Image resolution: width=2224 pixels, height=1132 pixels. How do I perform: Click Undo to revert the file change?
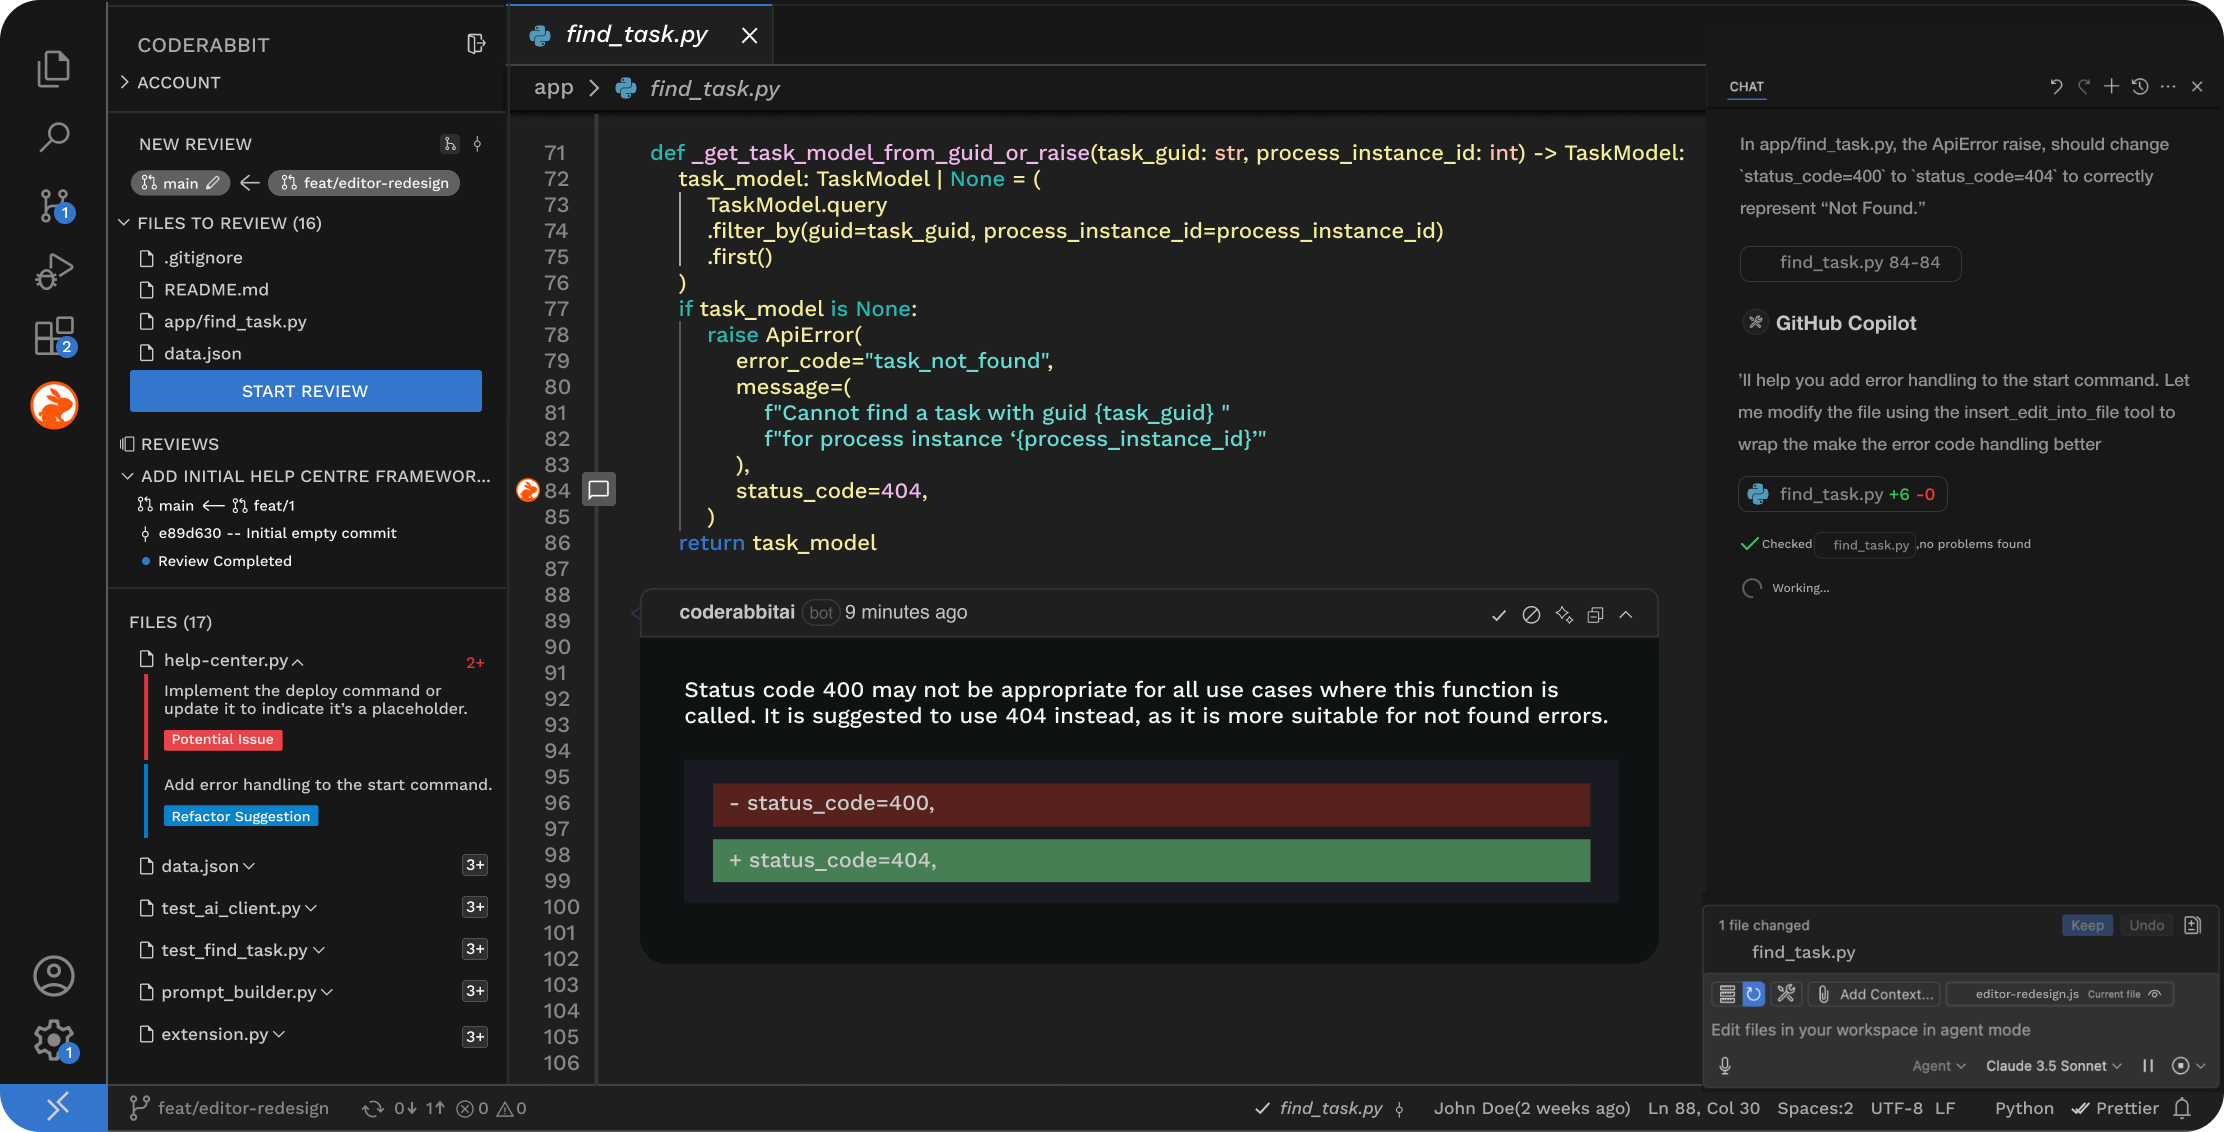[2146, 925]
